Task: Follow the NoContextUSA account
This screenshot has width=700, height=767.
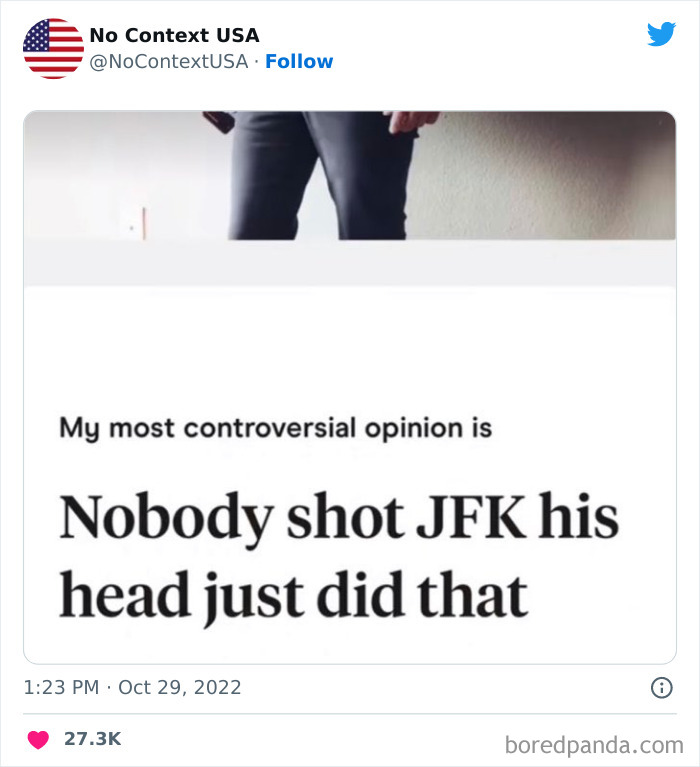Action: pos(299,62)
